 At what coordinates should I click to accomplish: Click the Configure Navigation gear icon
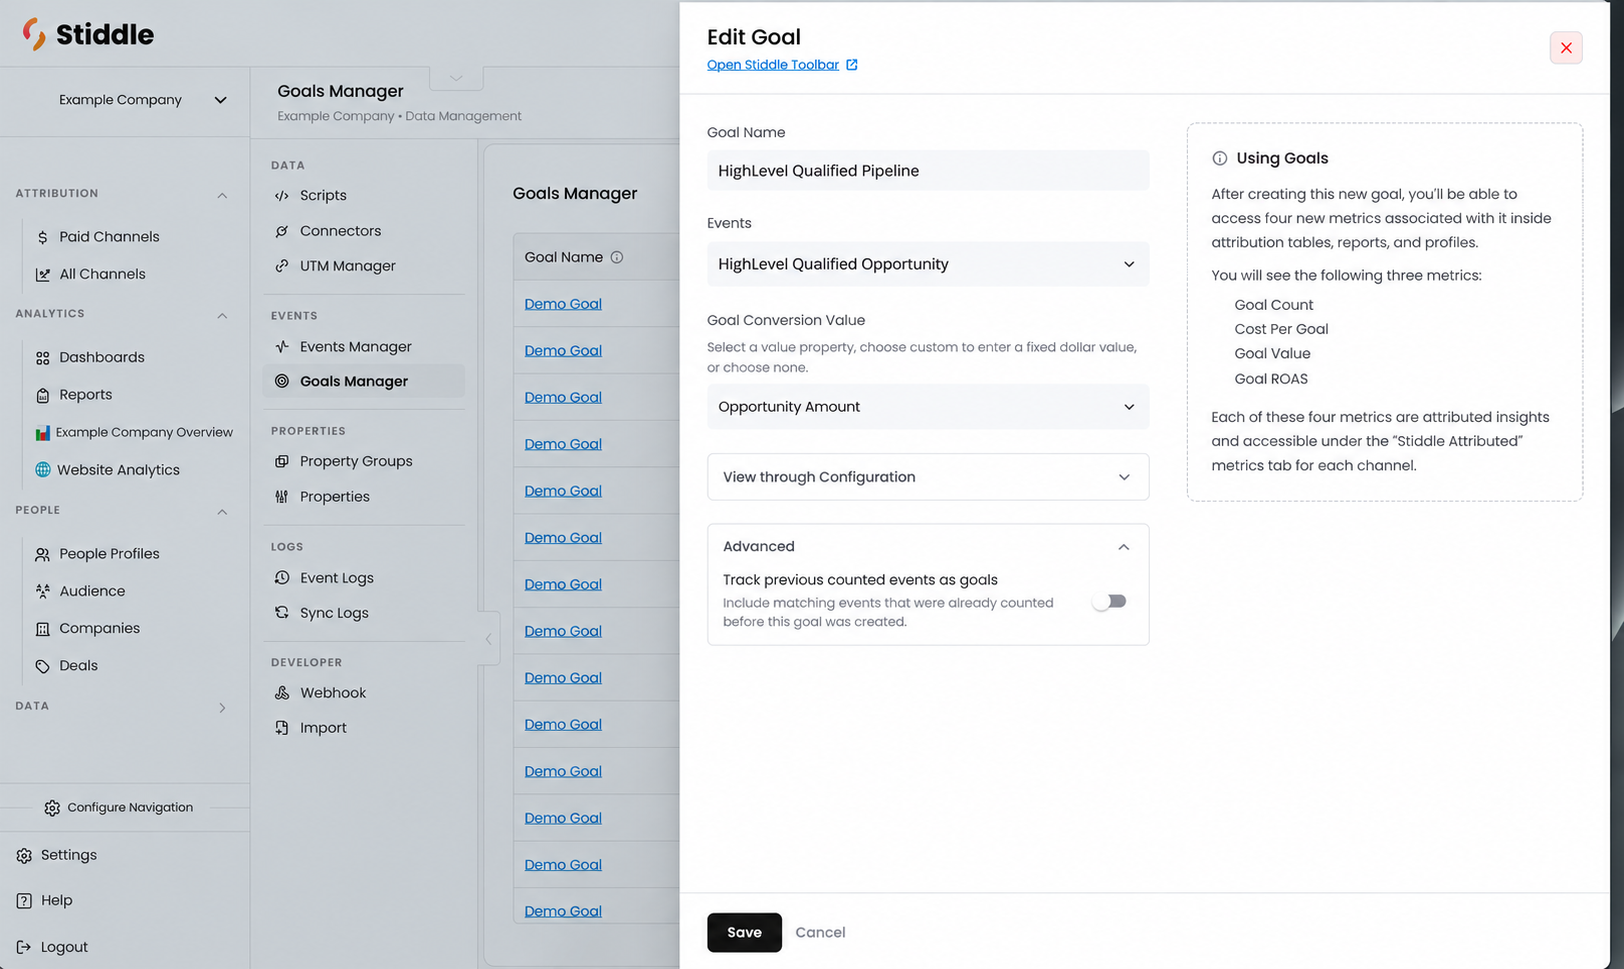click(52, 808)
